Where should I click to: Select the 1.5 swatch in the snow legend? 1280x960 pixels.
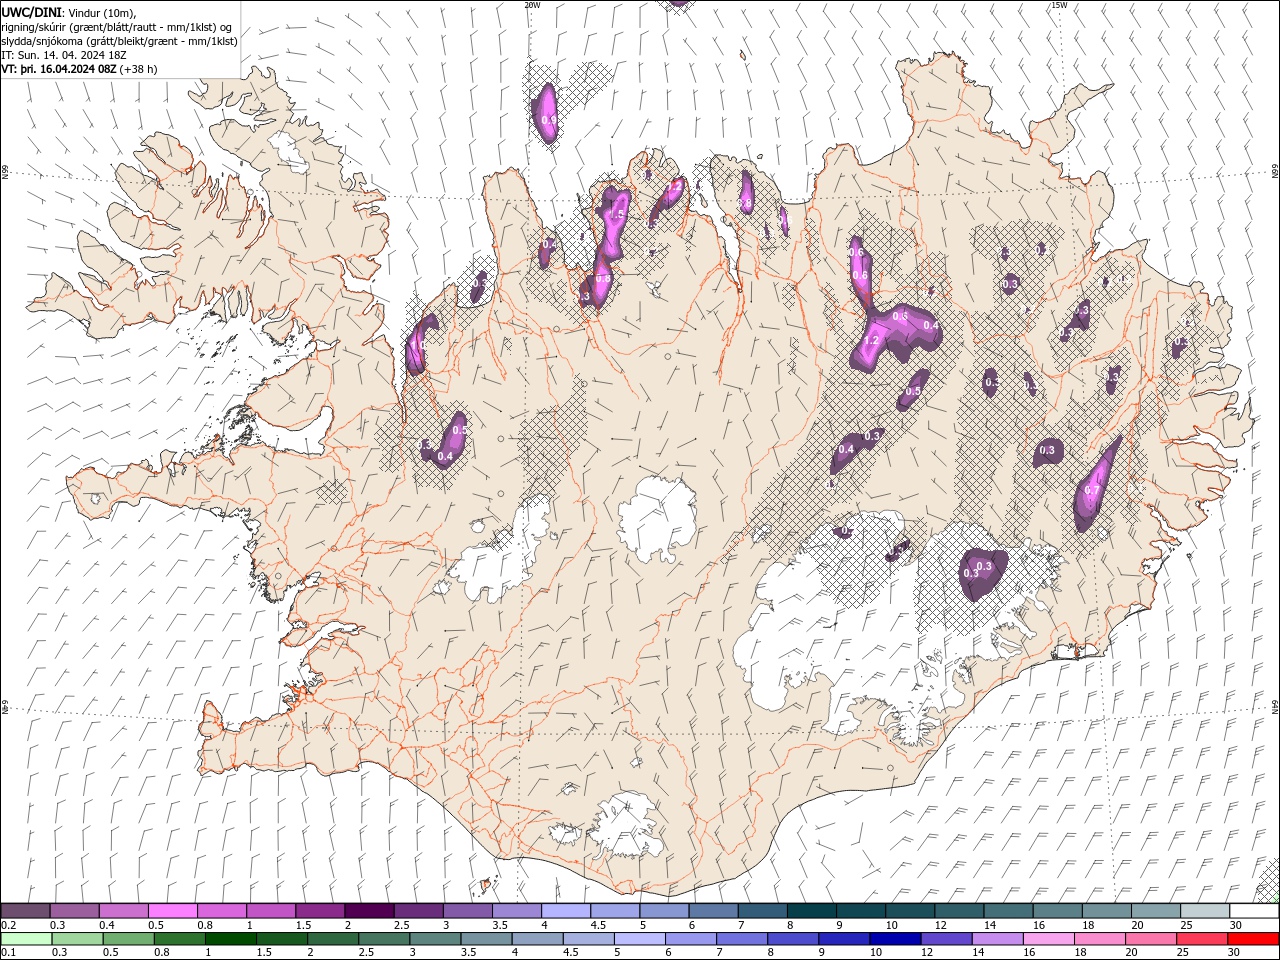click(320, 911)
